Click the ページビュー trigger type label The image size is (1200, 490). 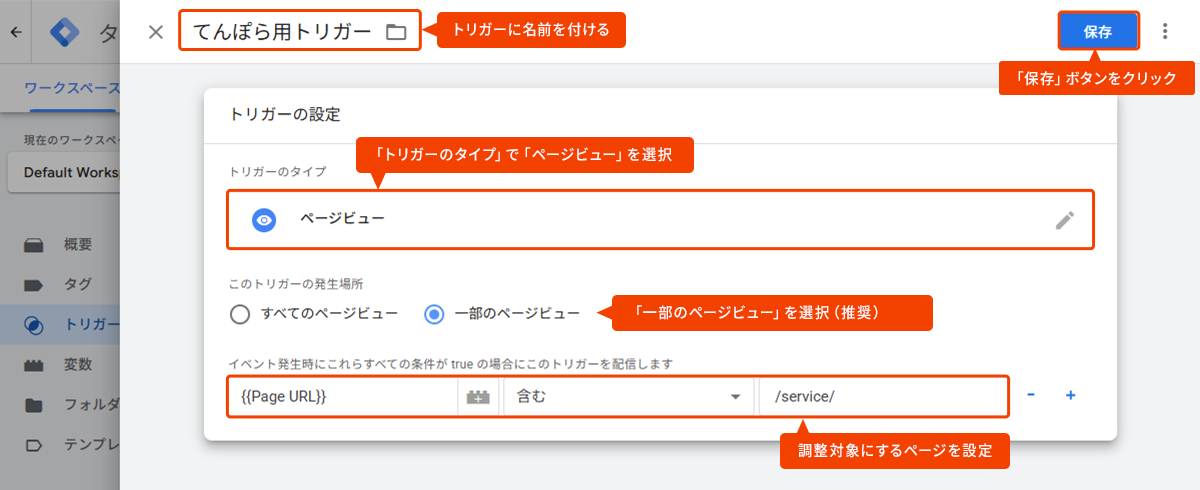tap(342, 219)
